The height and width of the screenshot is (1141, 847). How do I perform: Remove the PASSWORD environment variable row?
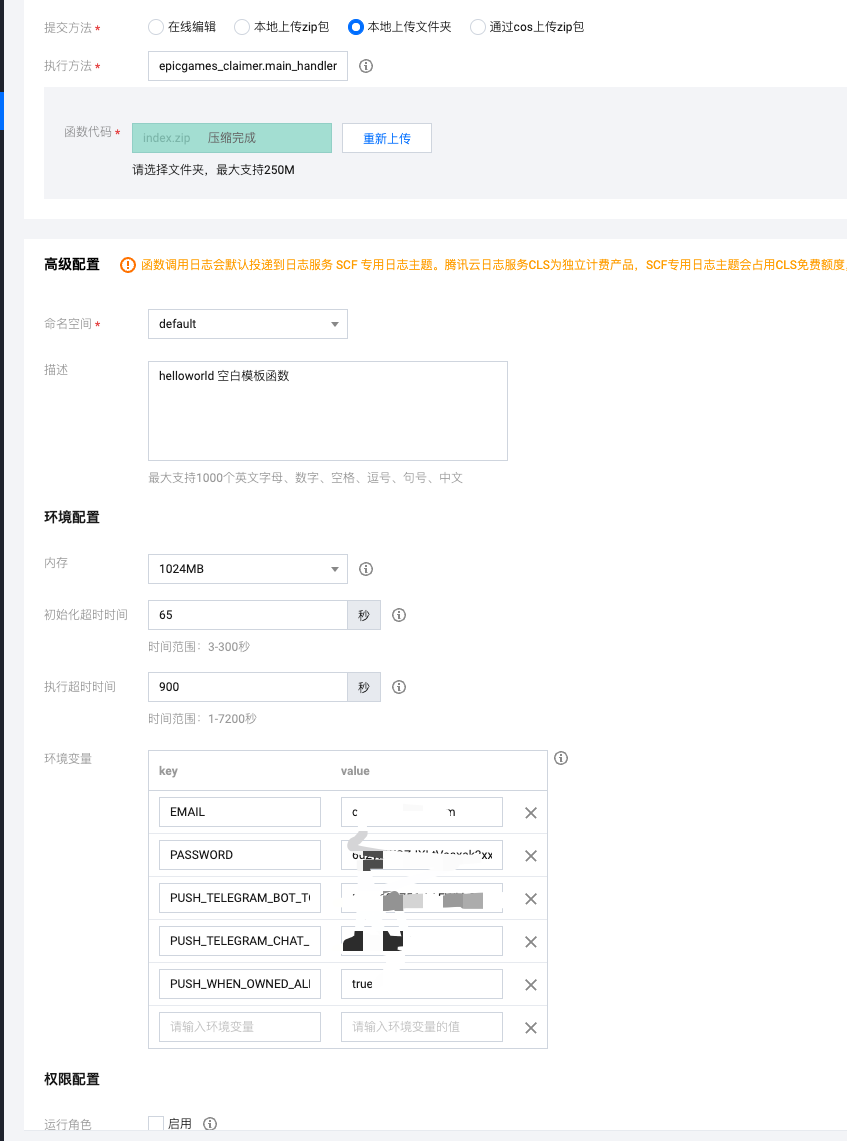pyautogui.click(x=531, y=856)
